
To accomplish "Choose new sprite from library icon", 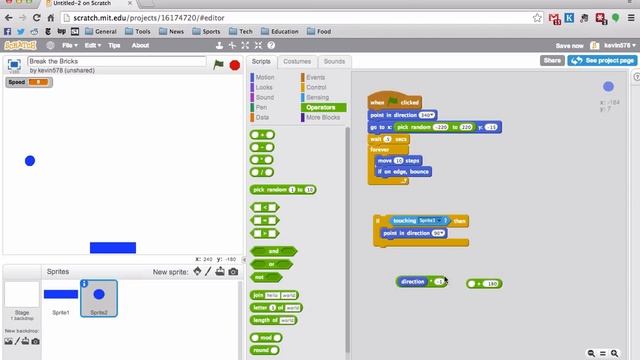I will [197, 271].
